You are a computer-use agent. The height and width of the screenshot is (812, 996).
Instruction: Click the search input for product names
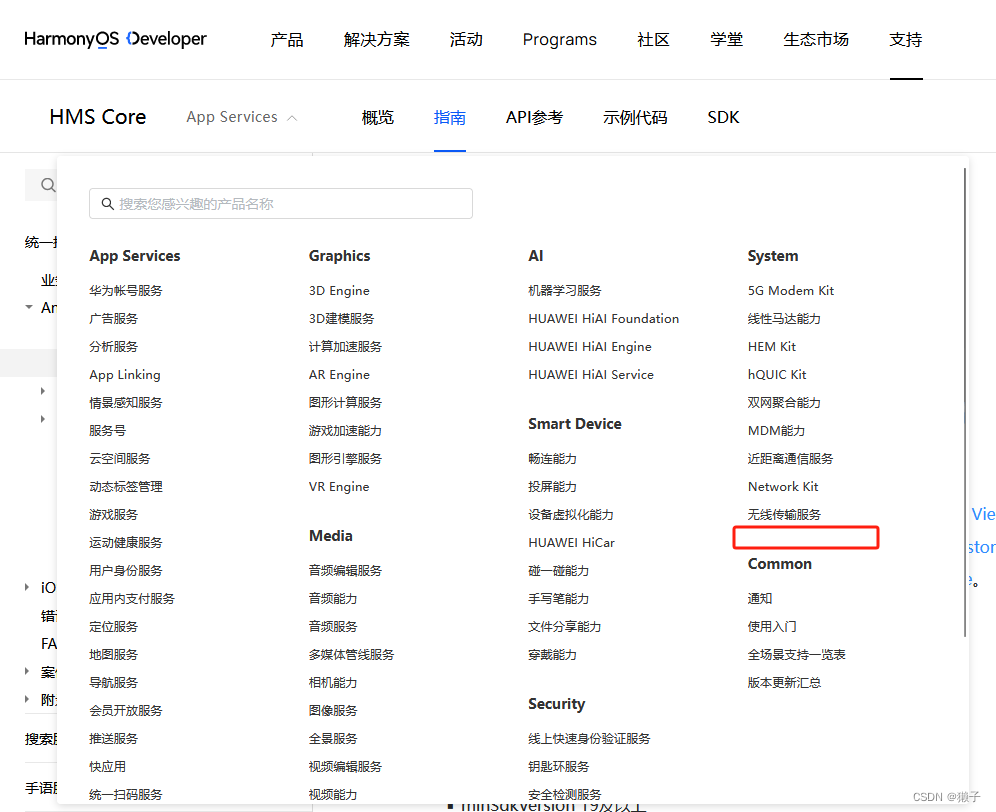[x=280, y=203]
